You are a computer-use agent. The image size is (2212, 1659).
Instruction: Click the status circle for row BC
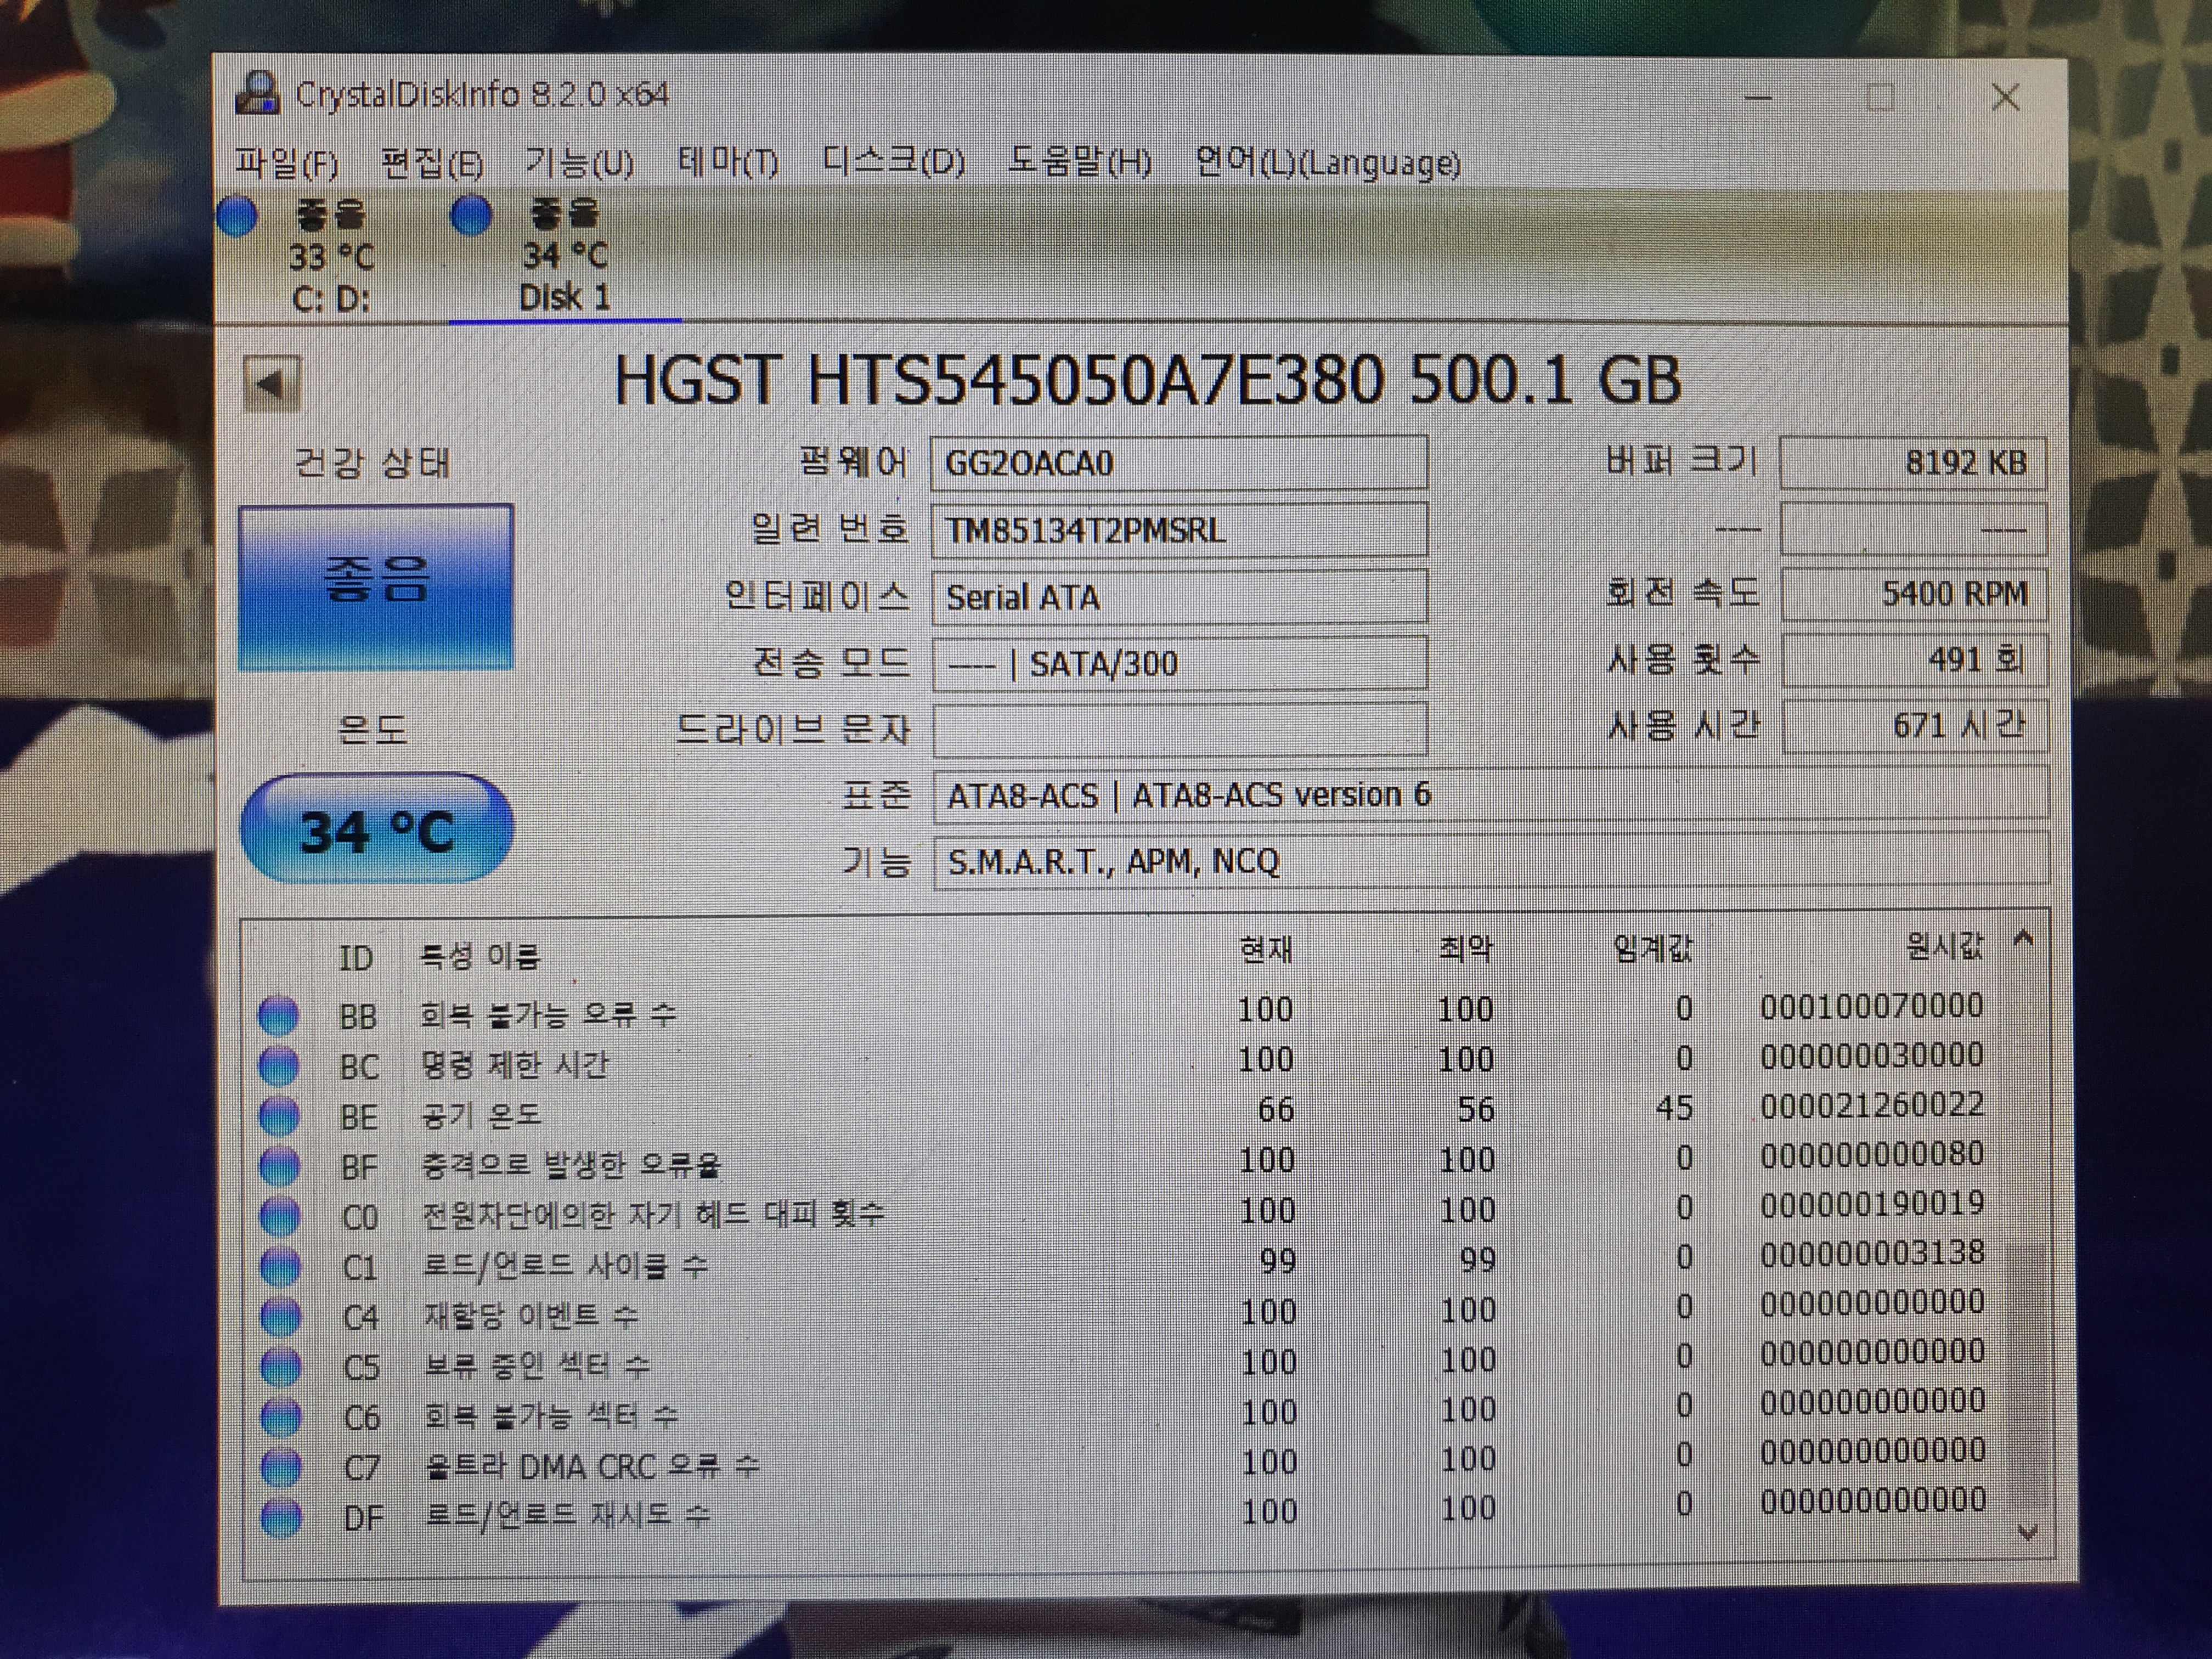coord(278,1065)
